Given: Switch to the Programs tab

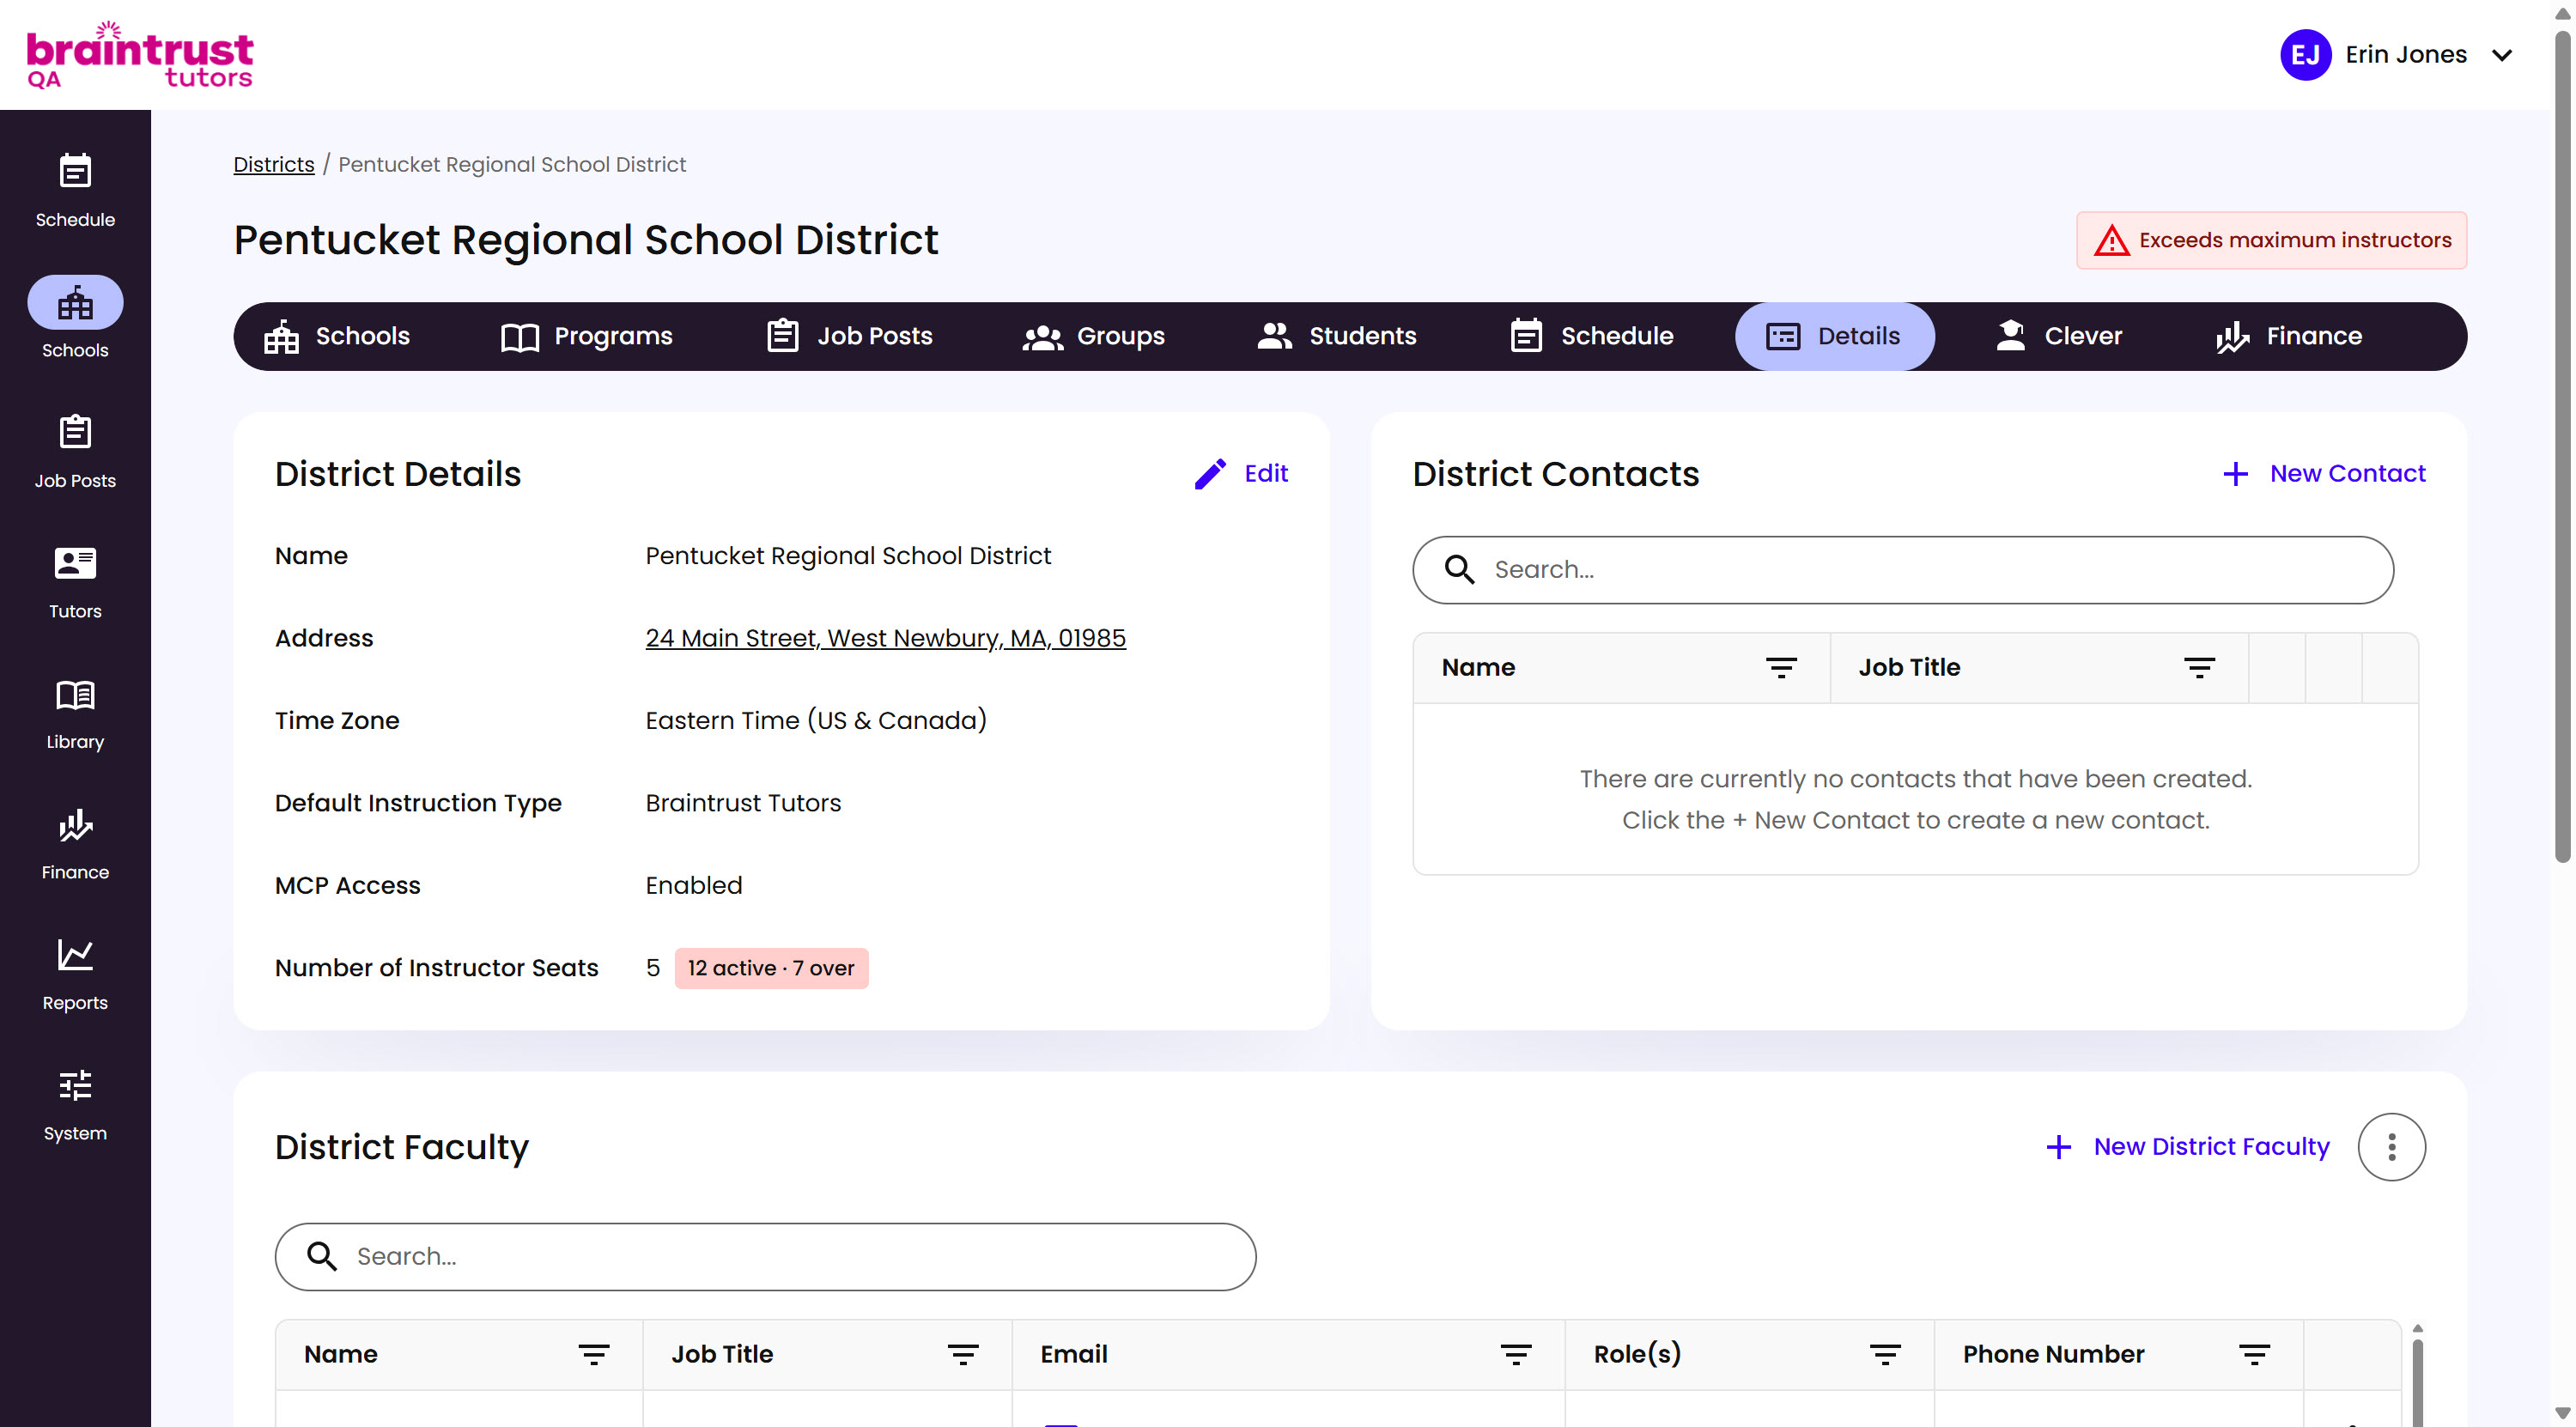Looking at the screenshot, I should [x=587, y=336].
